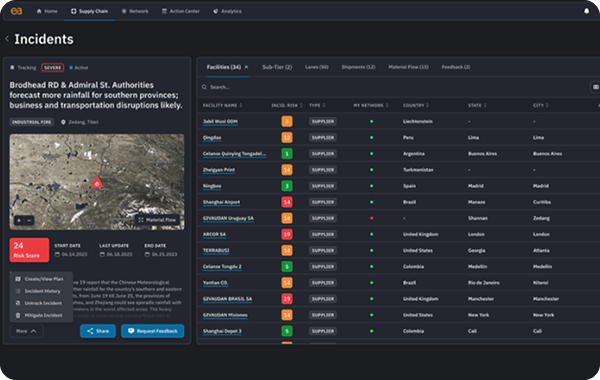Screen dimensions: 600x380
Task: Click the feedback icon on Request Feedback
Action: 131,331
